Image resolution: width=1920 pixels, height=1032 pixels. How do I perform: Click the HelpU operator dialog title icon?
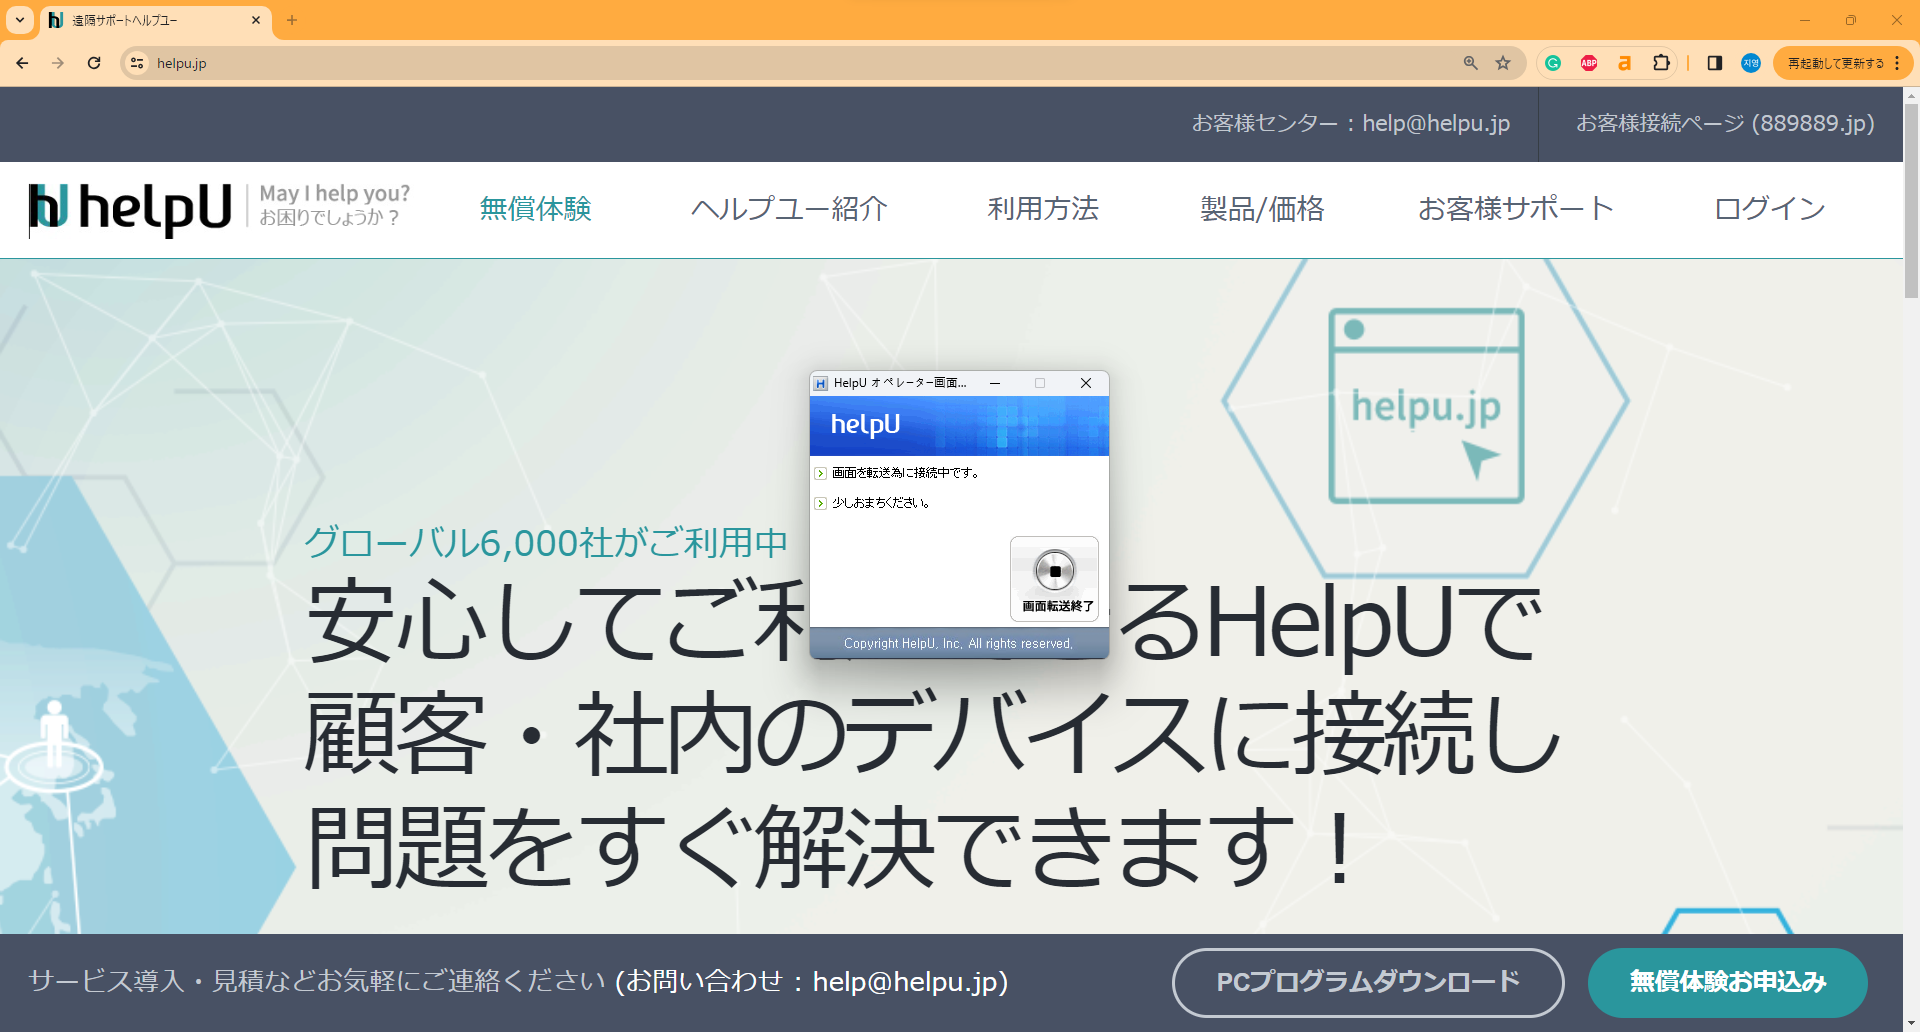point(821,383)
